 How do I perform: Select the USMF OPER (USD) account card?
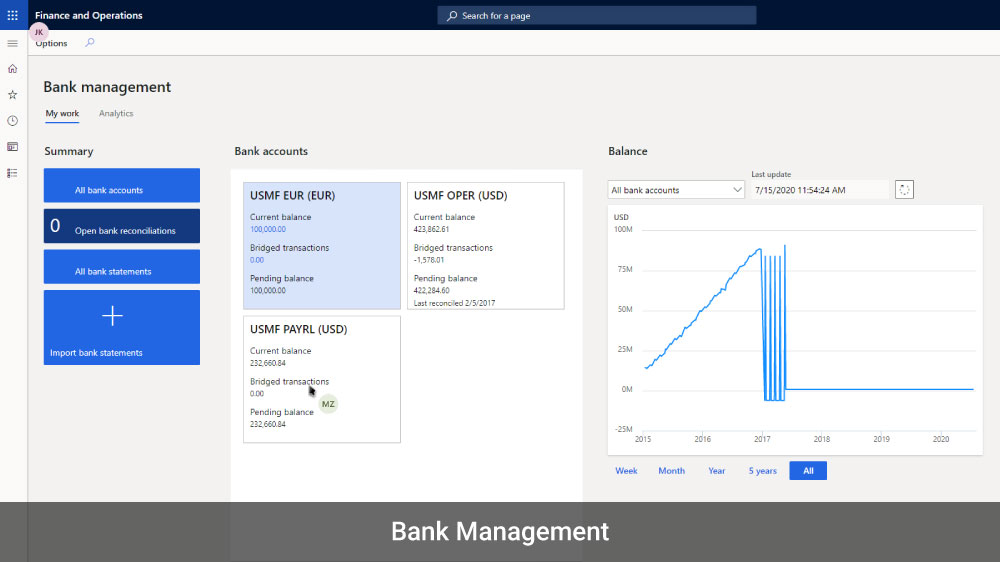pyautogui.click(x=486, y=246)
